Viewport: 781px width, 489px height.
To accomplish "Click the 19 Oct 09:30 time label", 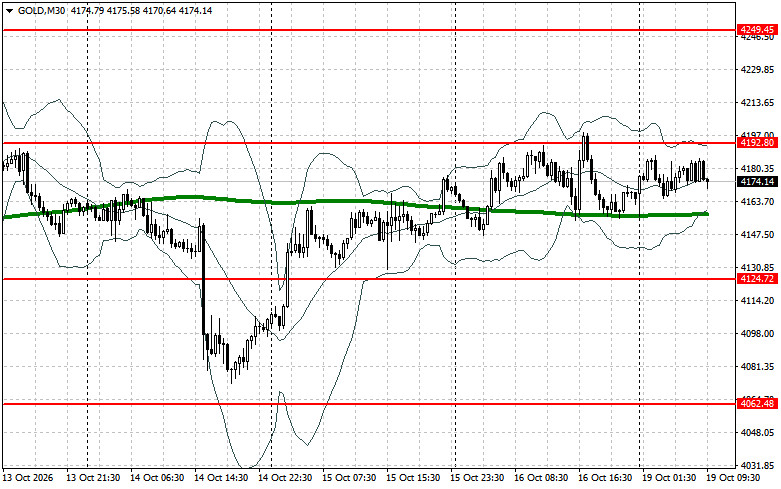I will pyautogui.click(x=733, y=478).
